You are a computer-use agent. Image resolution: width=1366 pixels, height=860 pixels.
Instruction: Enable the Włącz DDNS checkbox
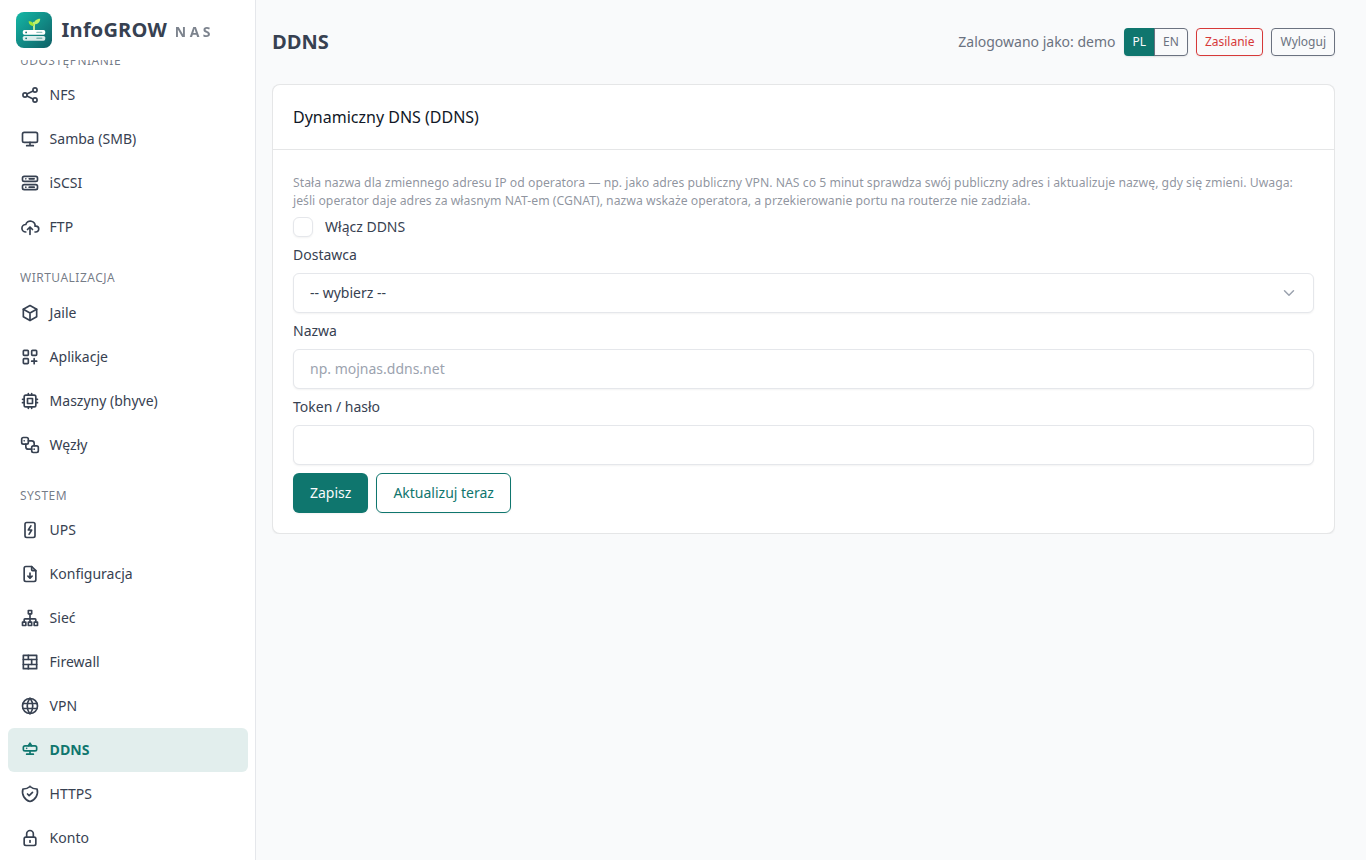[303, 227]
